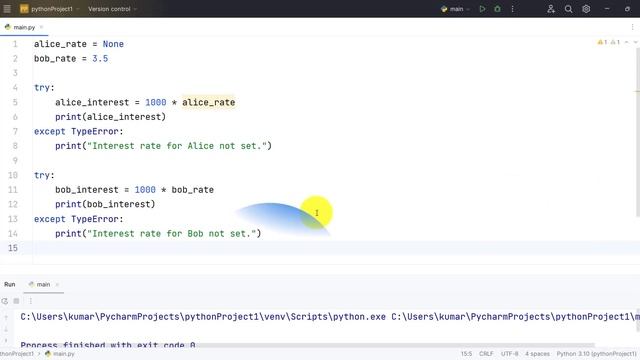Click the None value on line 1

click(113, 44)
